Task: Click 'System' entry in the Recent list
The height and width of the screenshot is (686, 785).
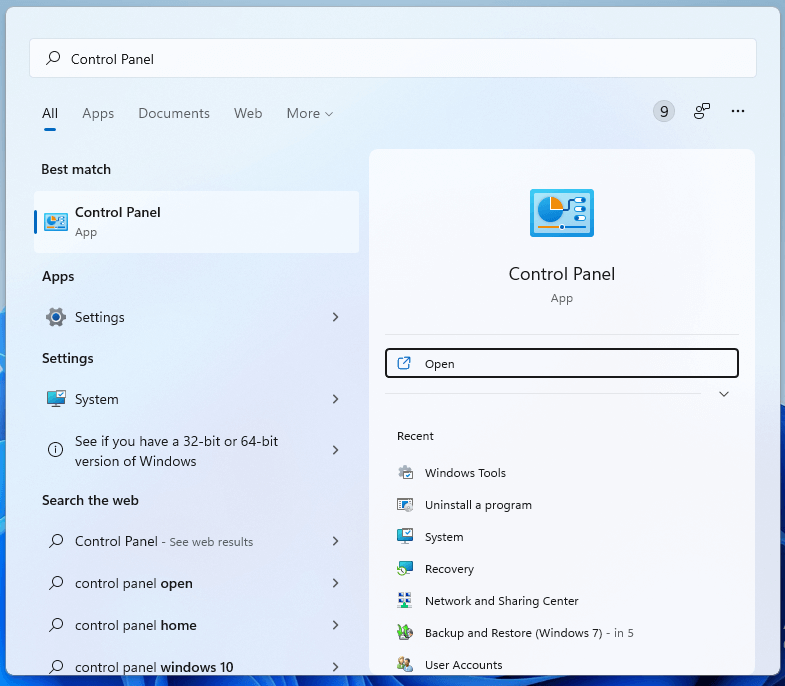Action: coord(444,536)
